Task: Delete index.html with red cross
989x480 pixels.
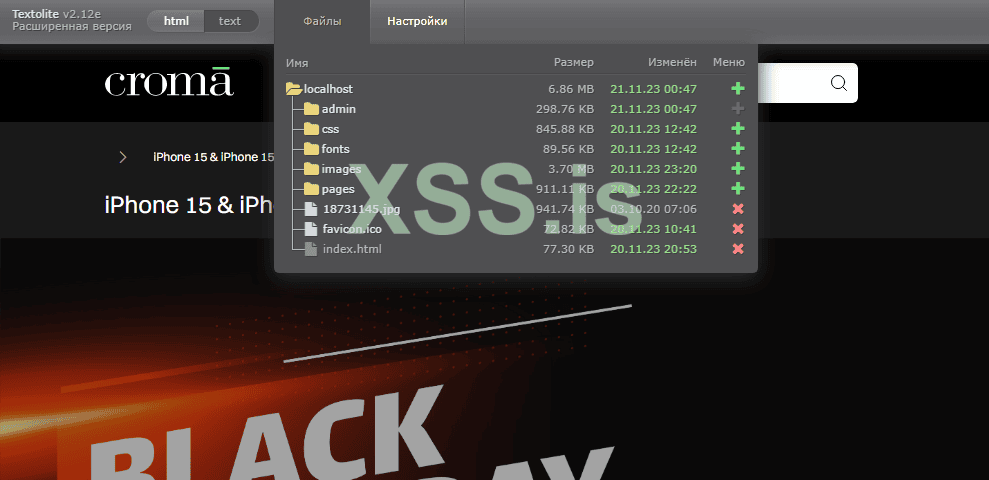Action: [x=738, y=249]
